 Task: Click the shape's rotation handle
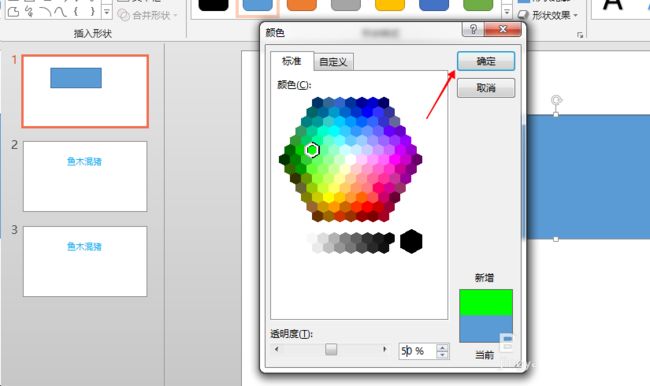(556, 100)
